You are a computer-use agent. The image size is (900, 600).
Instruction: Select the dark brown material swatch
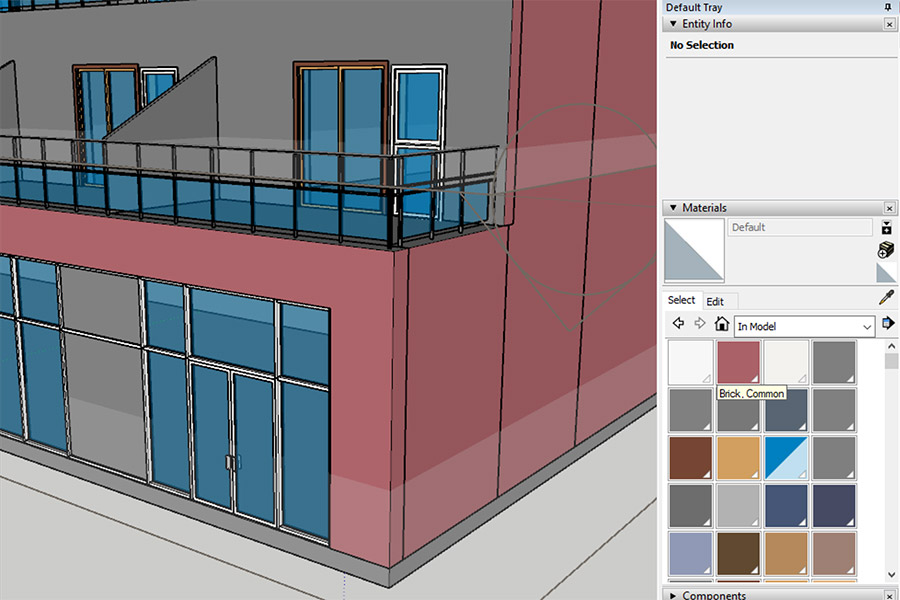pyautogui.click(x=738, y=553)
